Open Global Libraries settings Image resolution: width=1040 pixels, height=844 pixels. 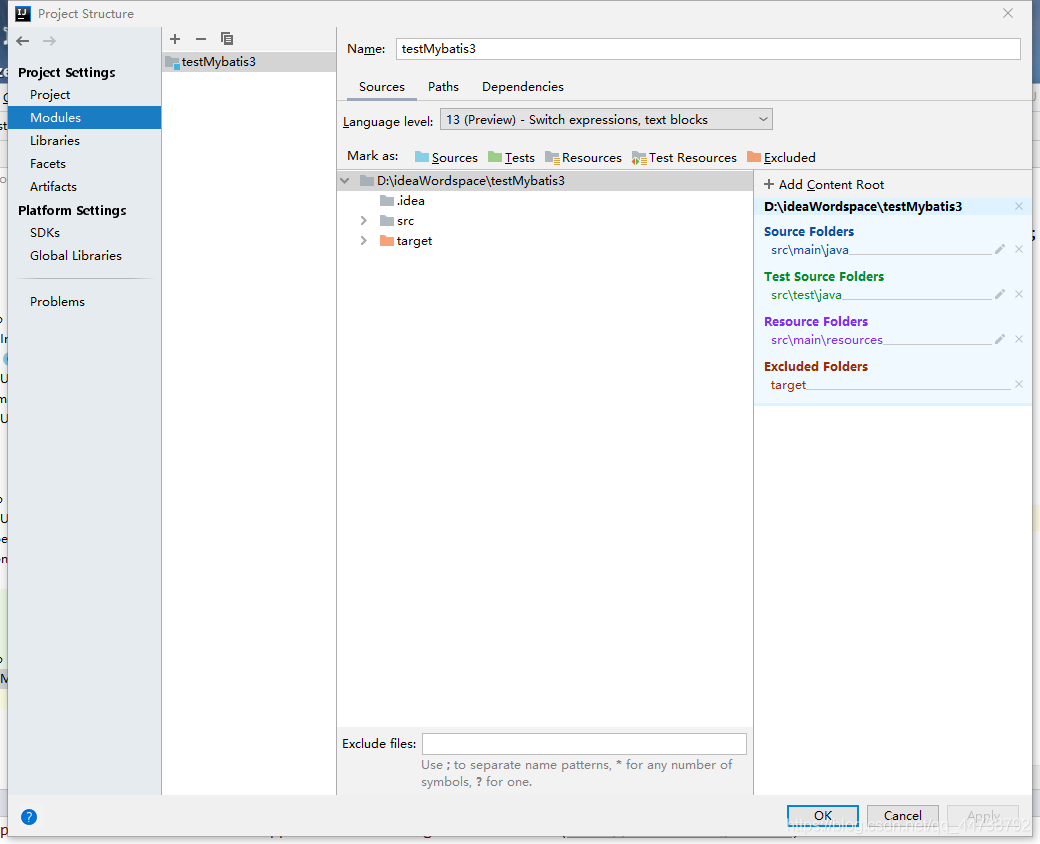(x=76, y=255)
